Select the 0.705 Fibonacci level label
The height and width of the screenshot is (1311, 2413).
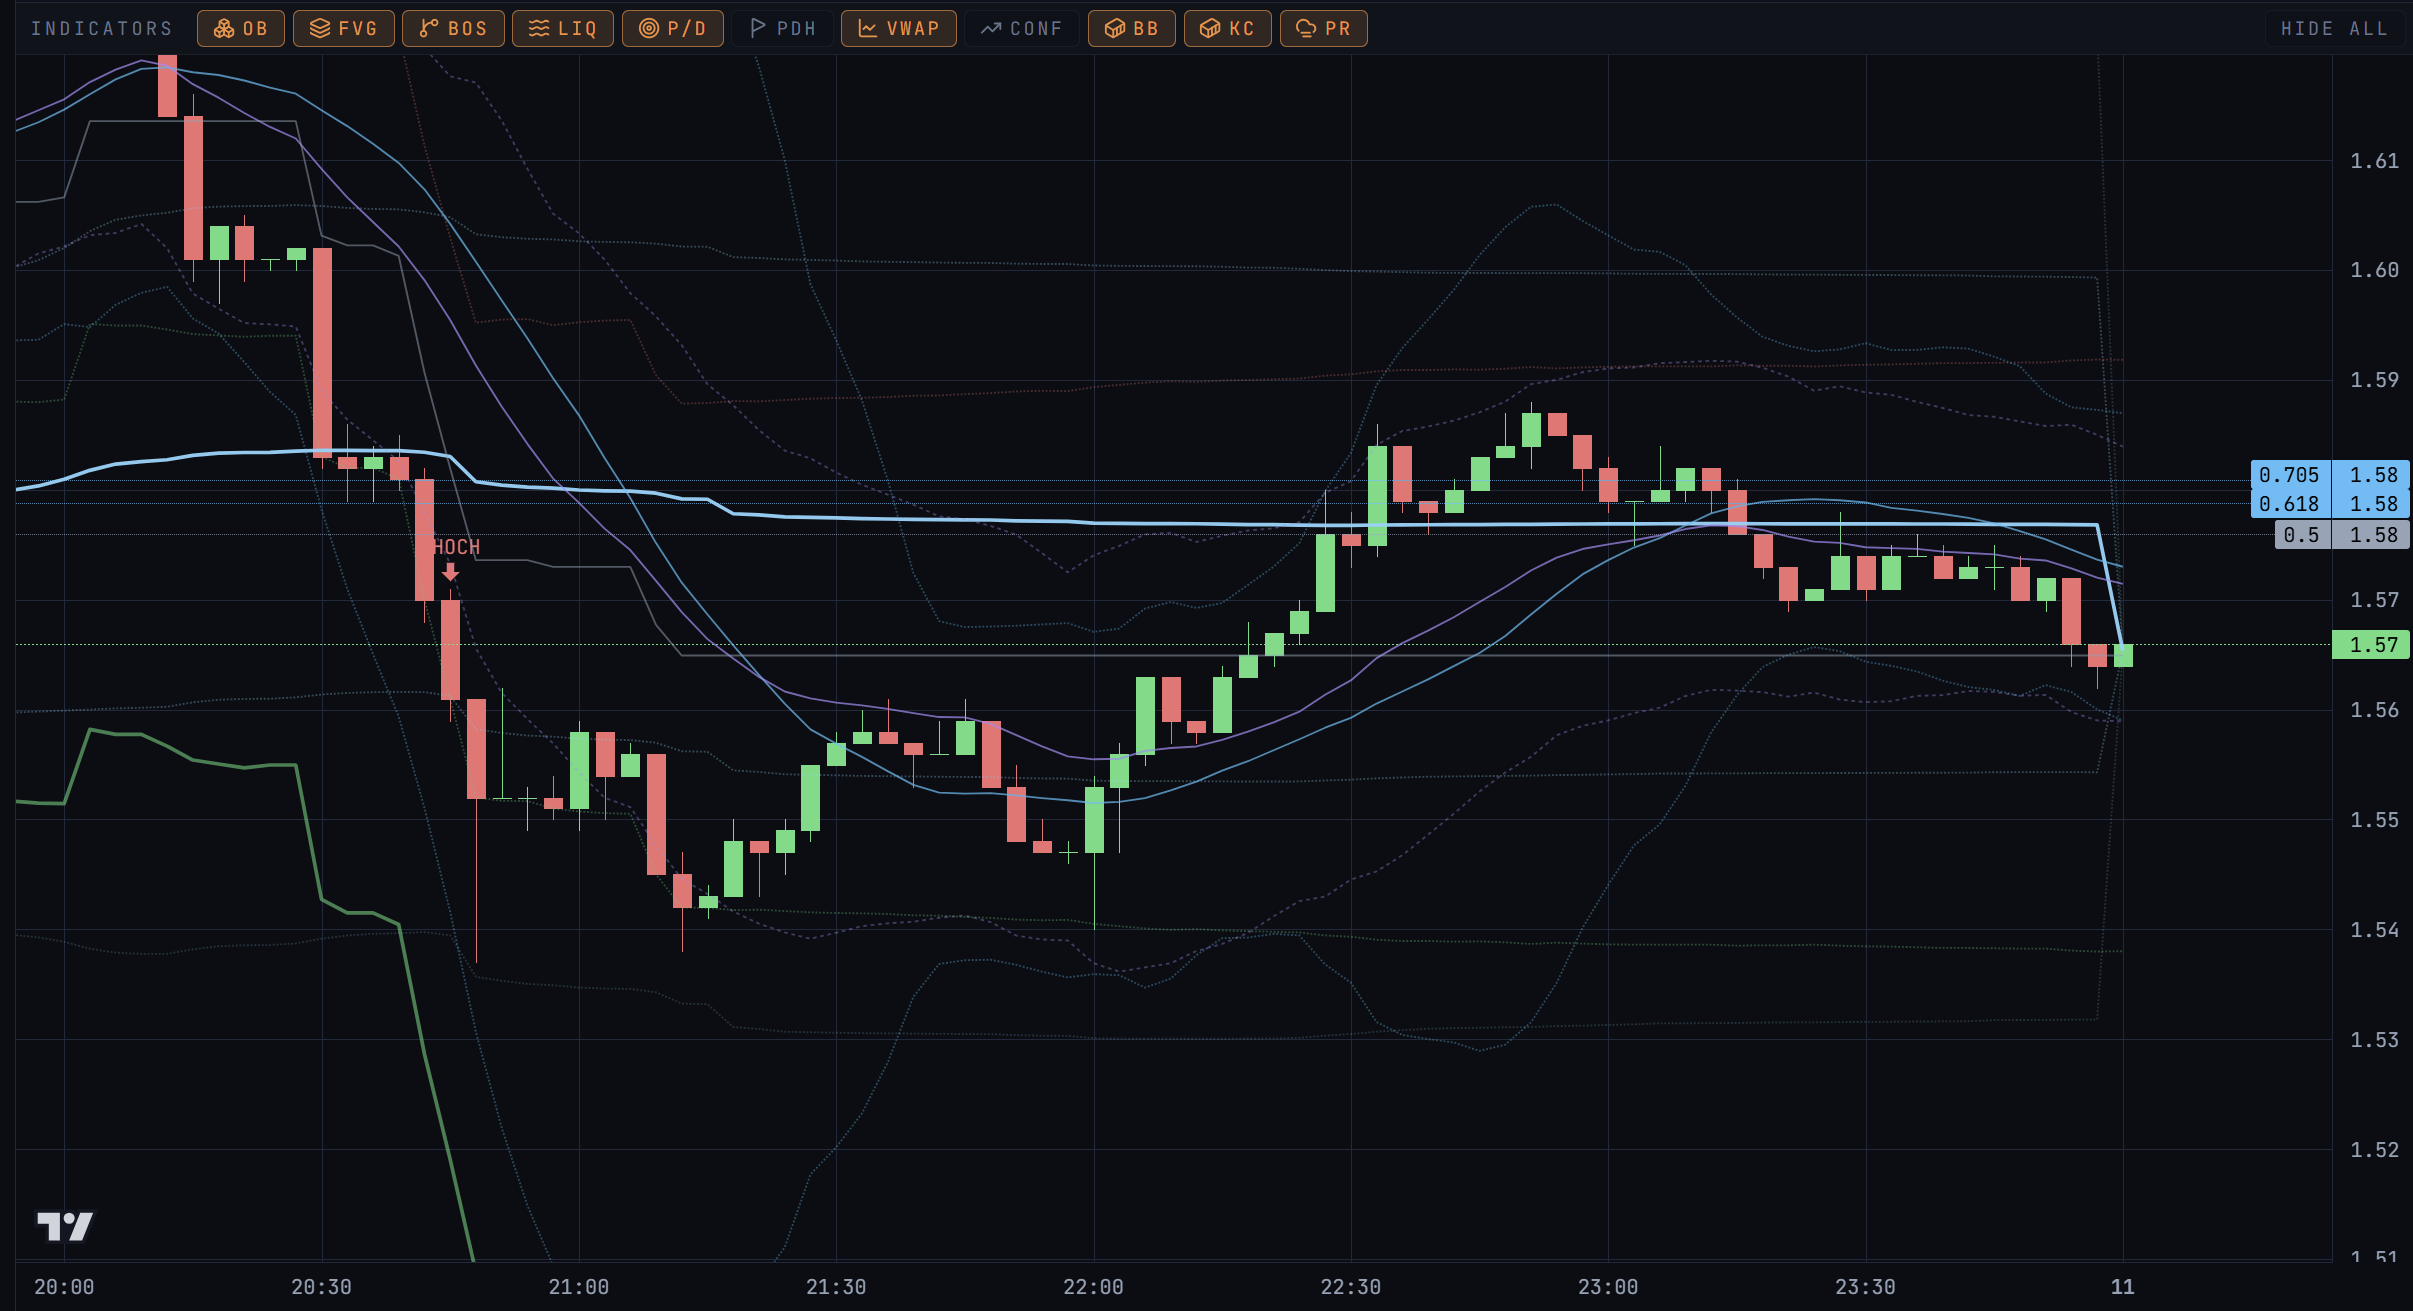point(2290,475)
